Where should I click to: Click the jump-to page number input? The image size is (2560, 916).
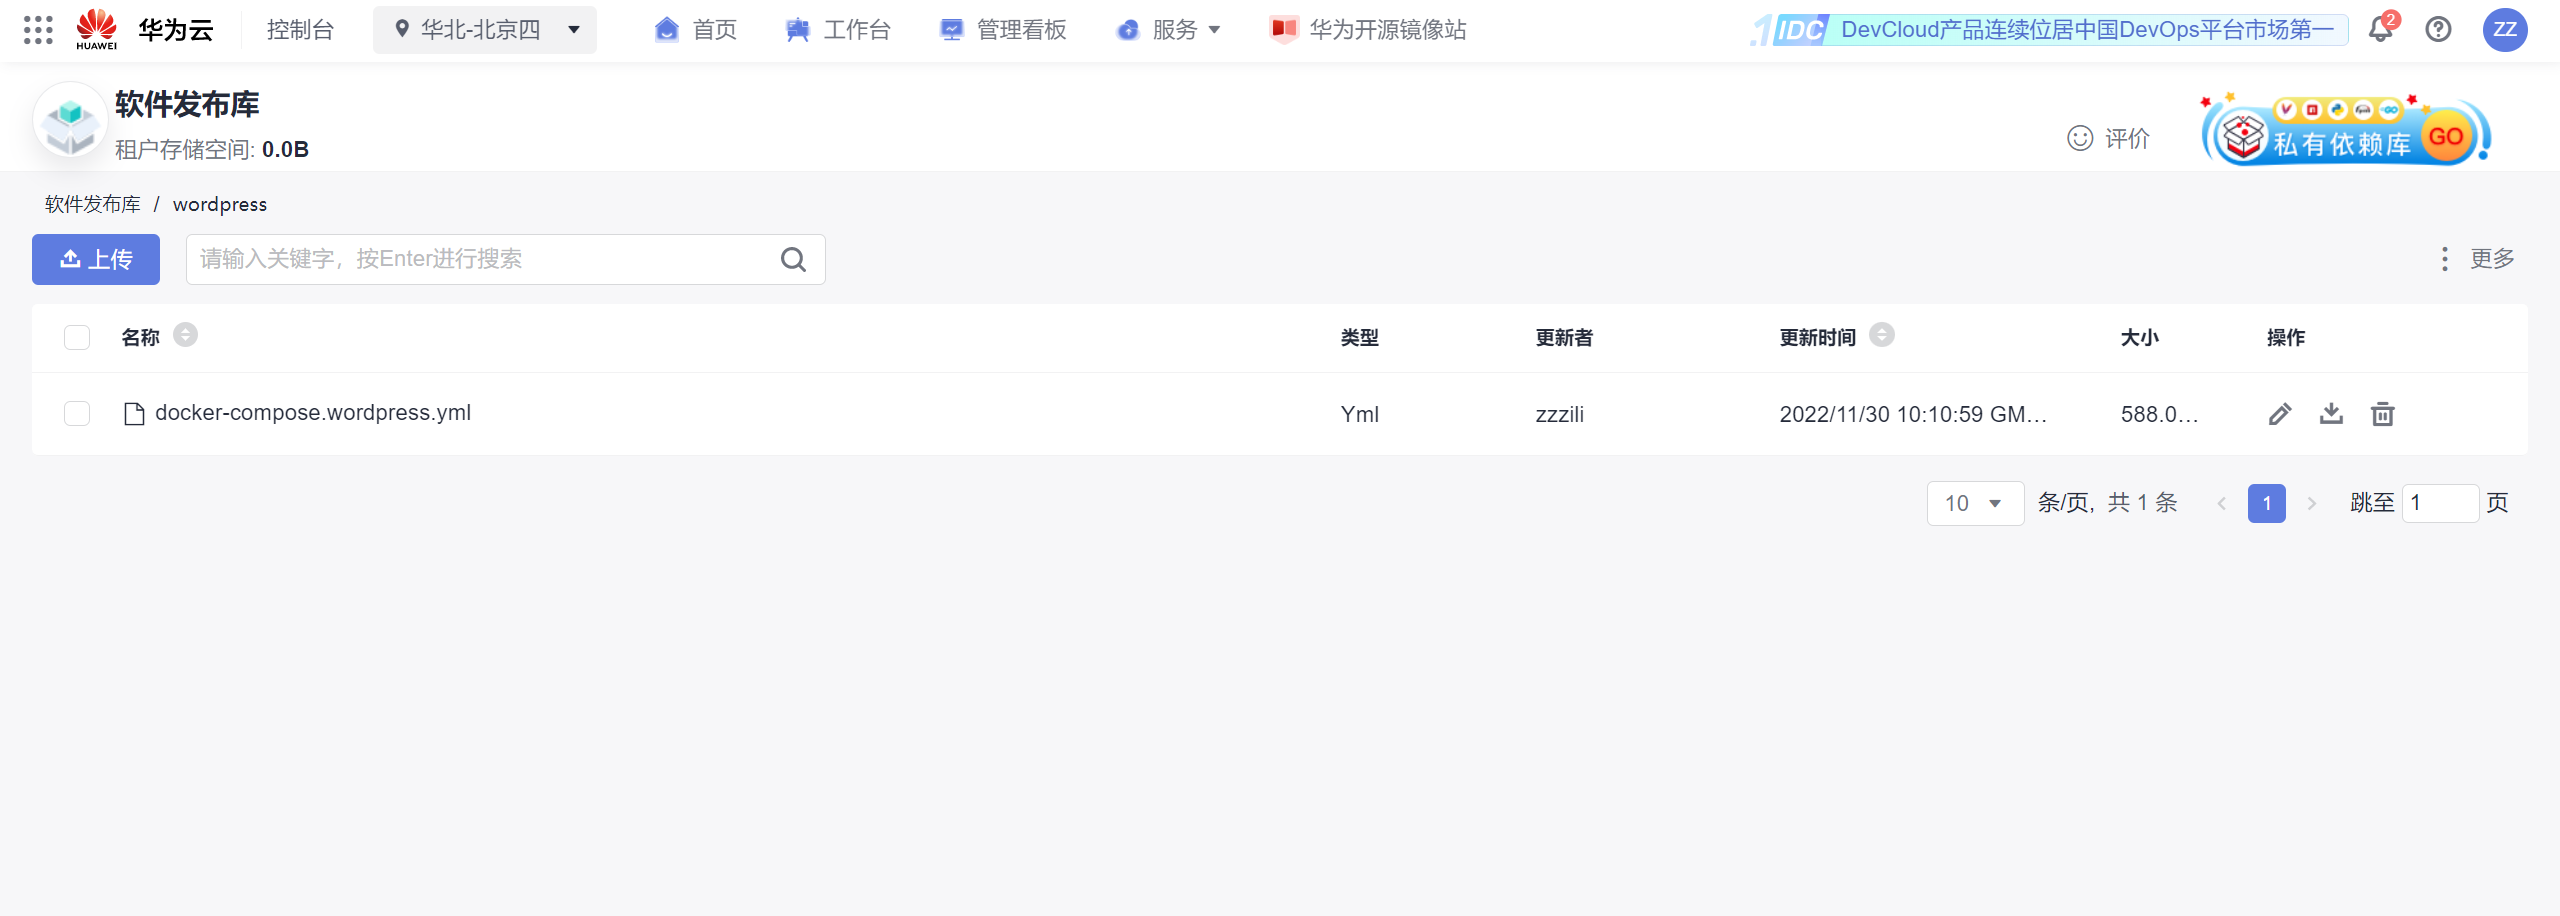click(2441, 503)
